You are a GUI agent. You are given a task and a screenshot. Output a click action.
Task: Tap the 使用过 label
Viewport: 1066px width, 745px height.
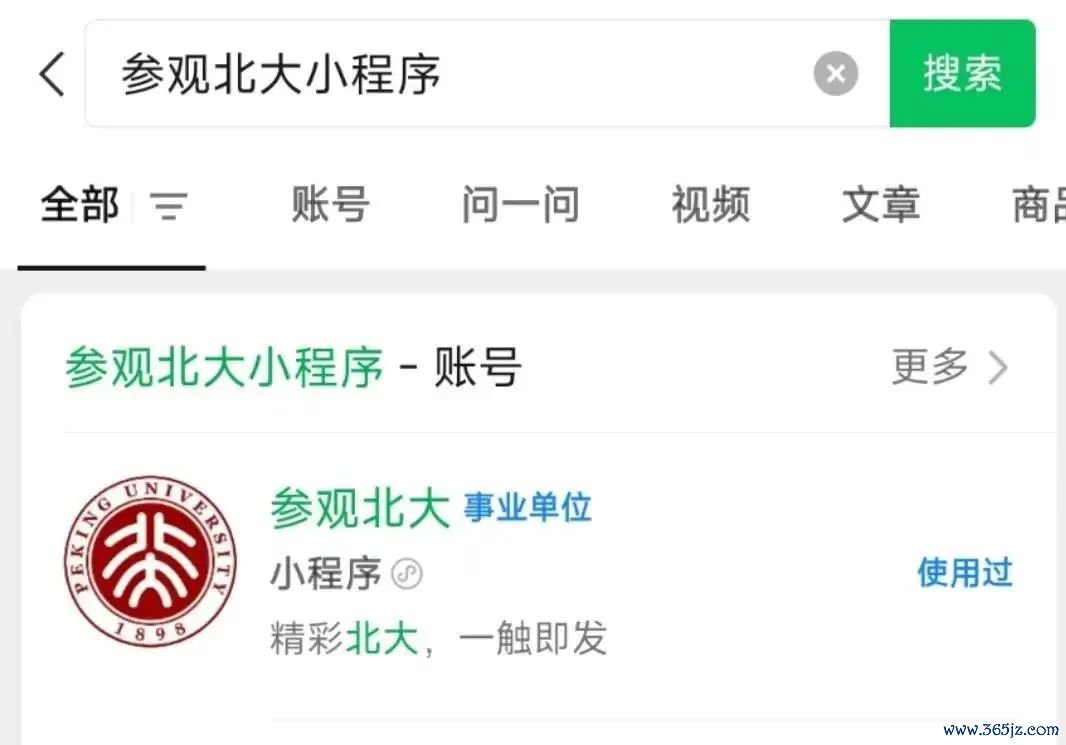point(965,572)
